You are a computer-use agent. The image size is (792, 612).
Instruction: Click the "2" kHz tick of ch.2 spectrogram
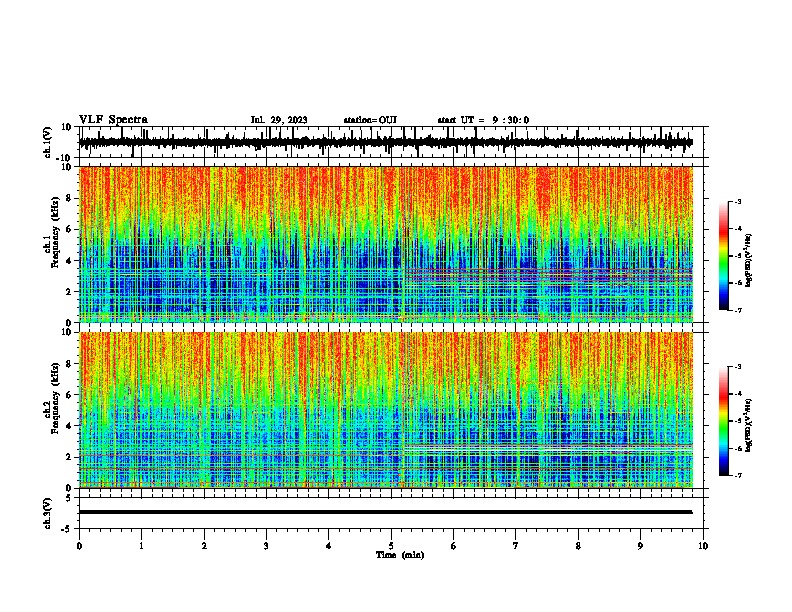[x=69, y=457]
